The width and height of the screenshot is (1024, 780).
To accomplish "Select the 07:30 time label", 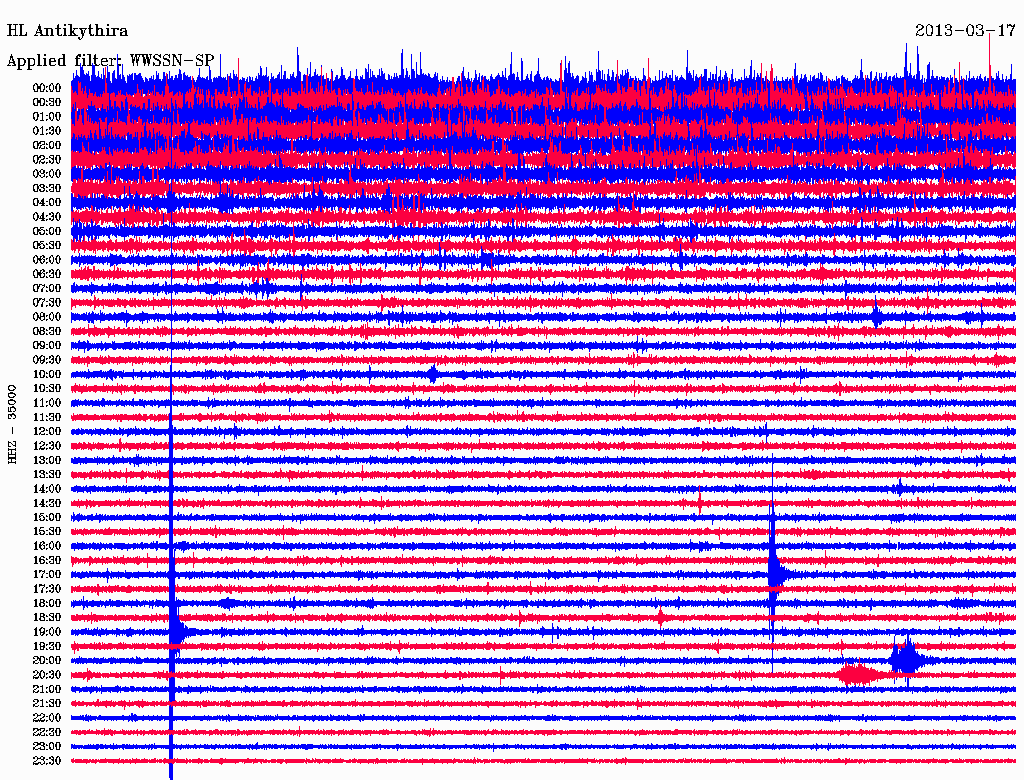I will (x=47, y=302).
